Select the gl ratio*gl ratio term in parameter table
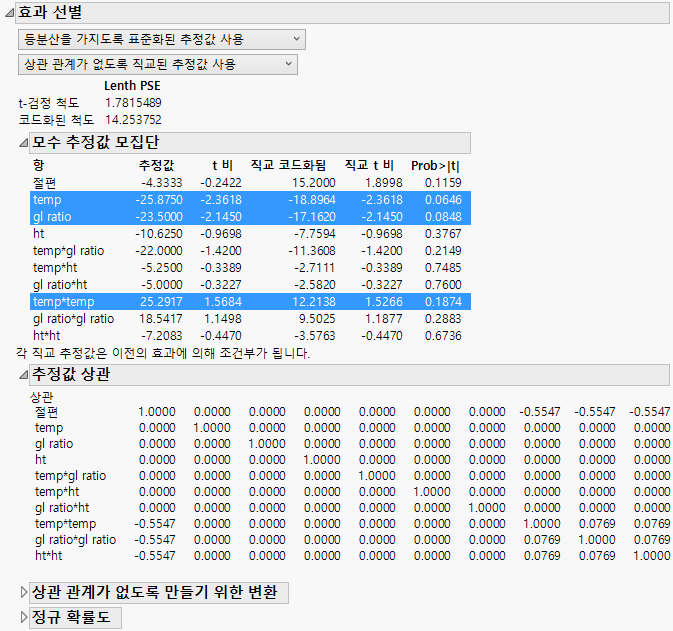 250,319
